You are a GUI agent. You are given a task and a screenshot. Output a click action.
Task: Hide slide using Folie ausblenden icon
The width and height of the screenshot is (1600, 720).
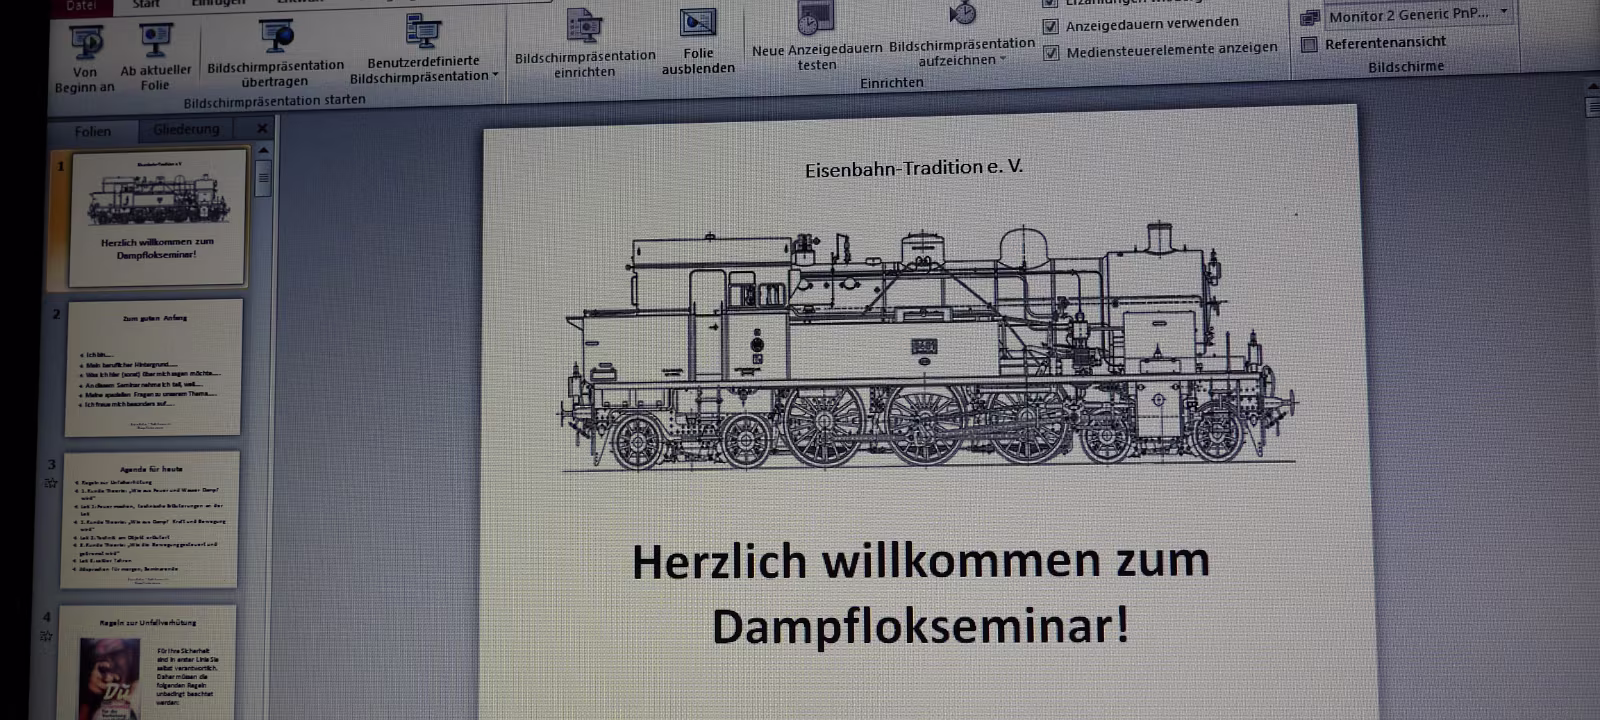pos(698,24)
